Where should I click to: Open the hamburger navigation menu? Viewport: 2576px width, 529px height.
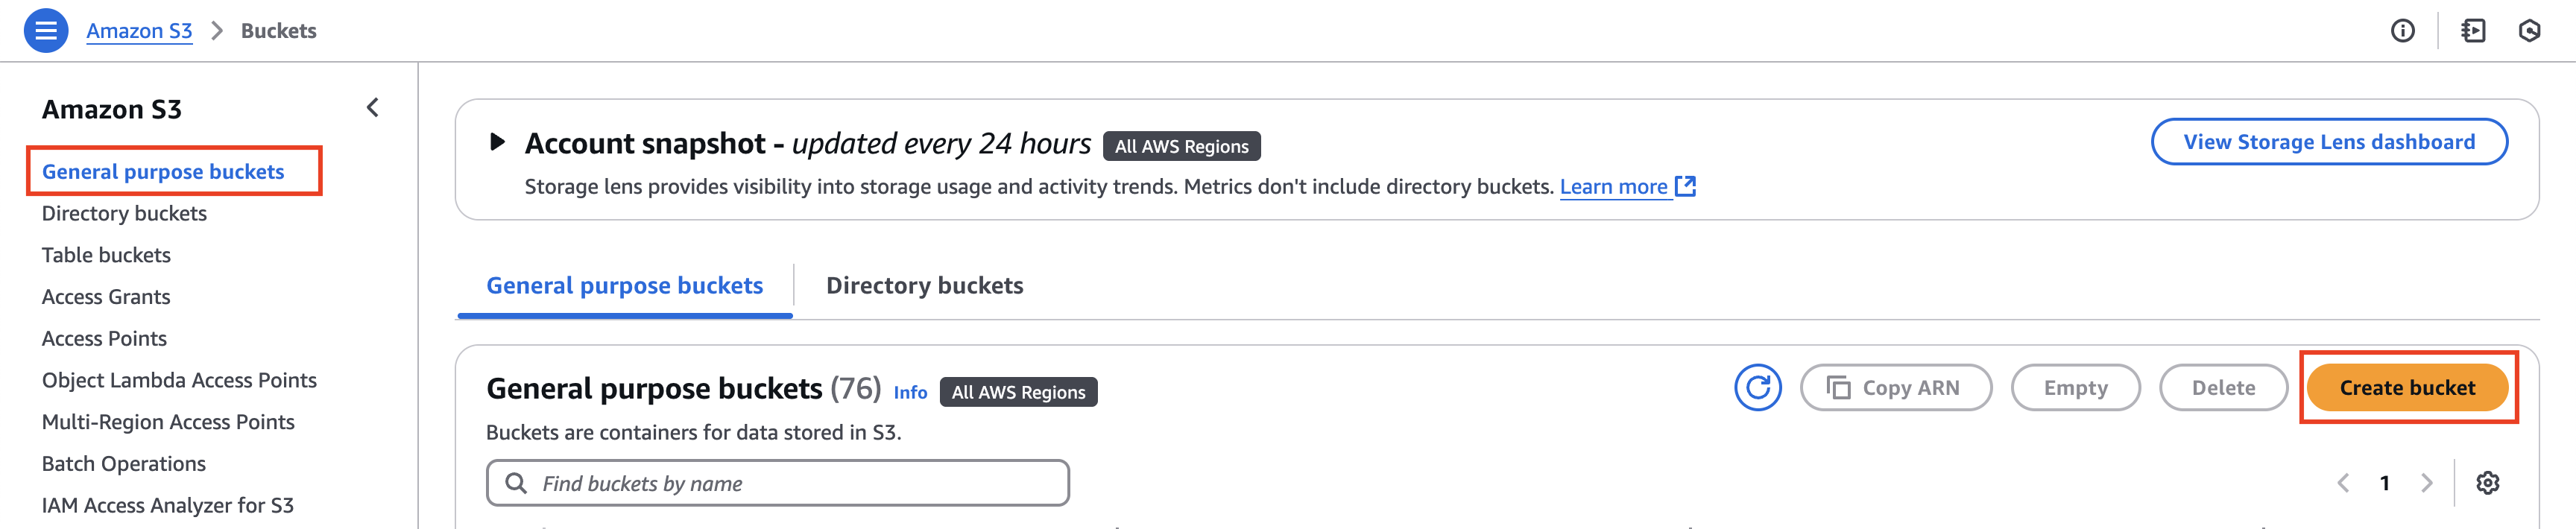tap(45, 31)
